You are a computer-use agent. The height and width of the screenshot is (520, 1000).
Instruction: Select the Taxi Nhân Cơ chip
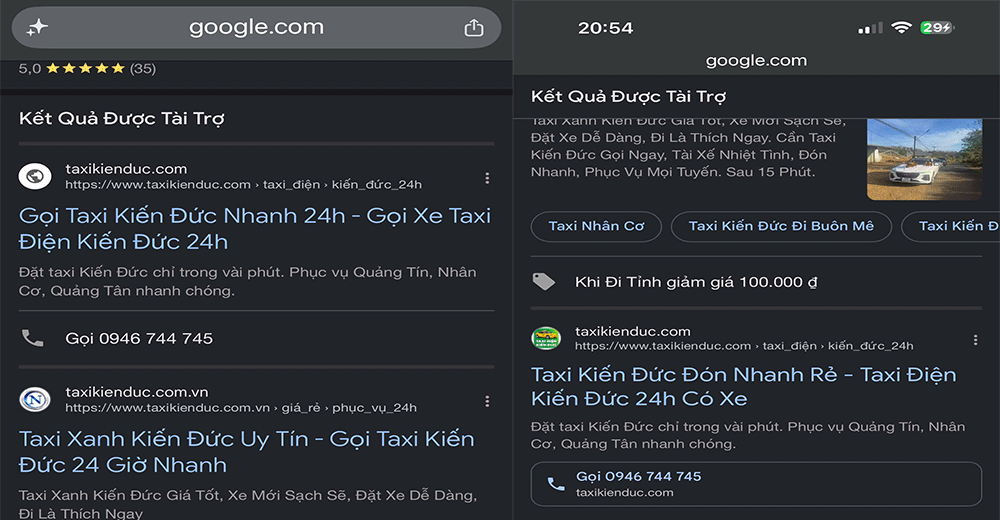point(596,226)
